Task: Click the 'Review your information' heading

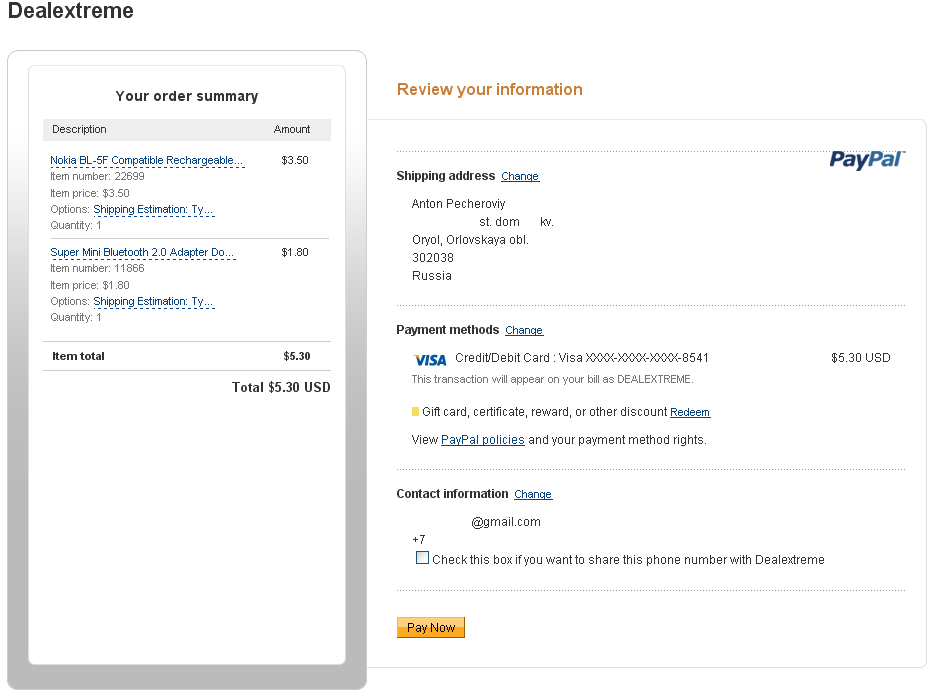Action: click(489, 89)
